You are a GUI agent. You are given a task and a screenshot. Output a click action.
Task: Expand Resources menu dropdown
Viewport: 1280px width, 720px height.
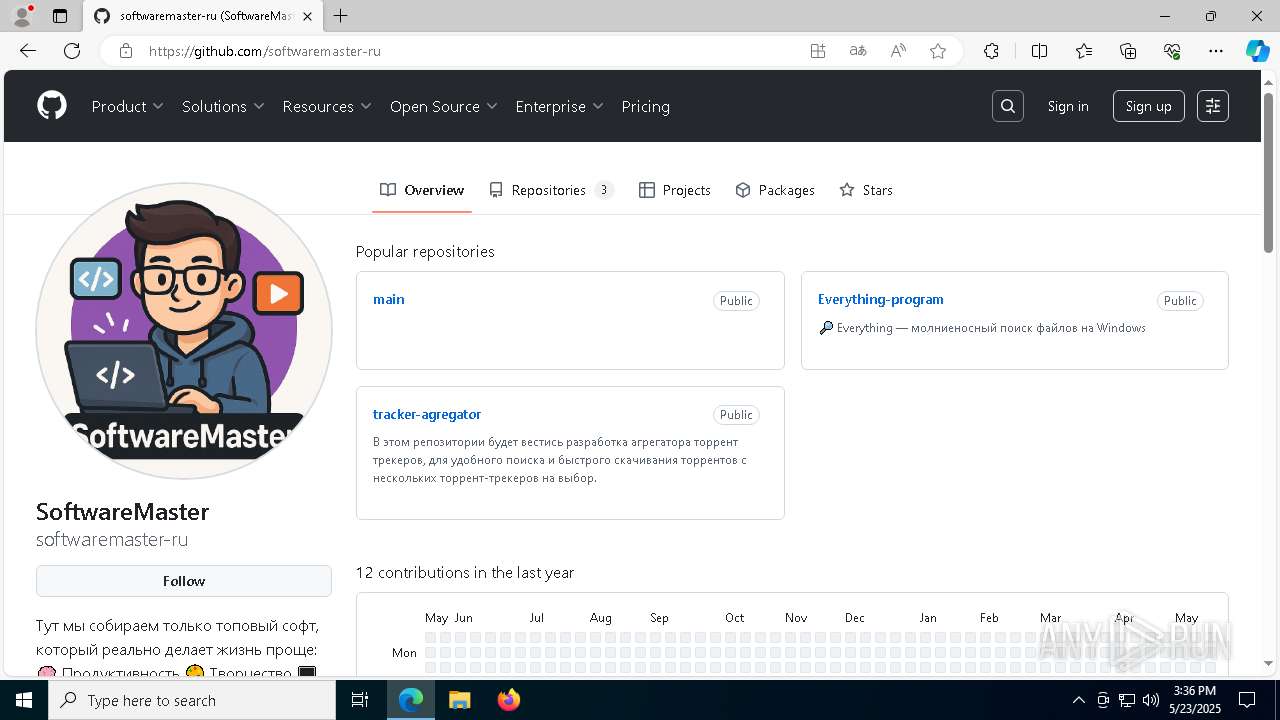tap(327, 106)
